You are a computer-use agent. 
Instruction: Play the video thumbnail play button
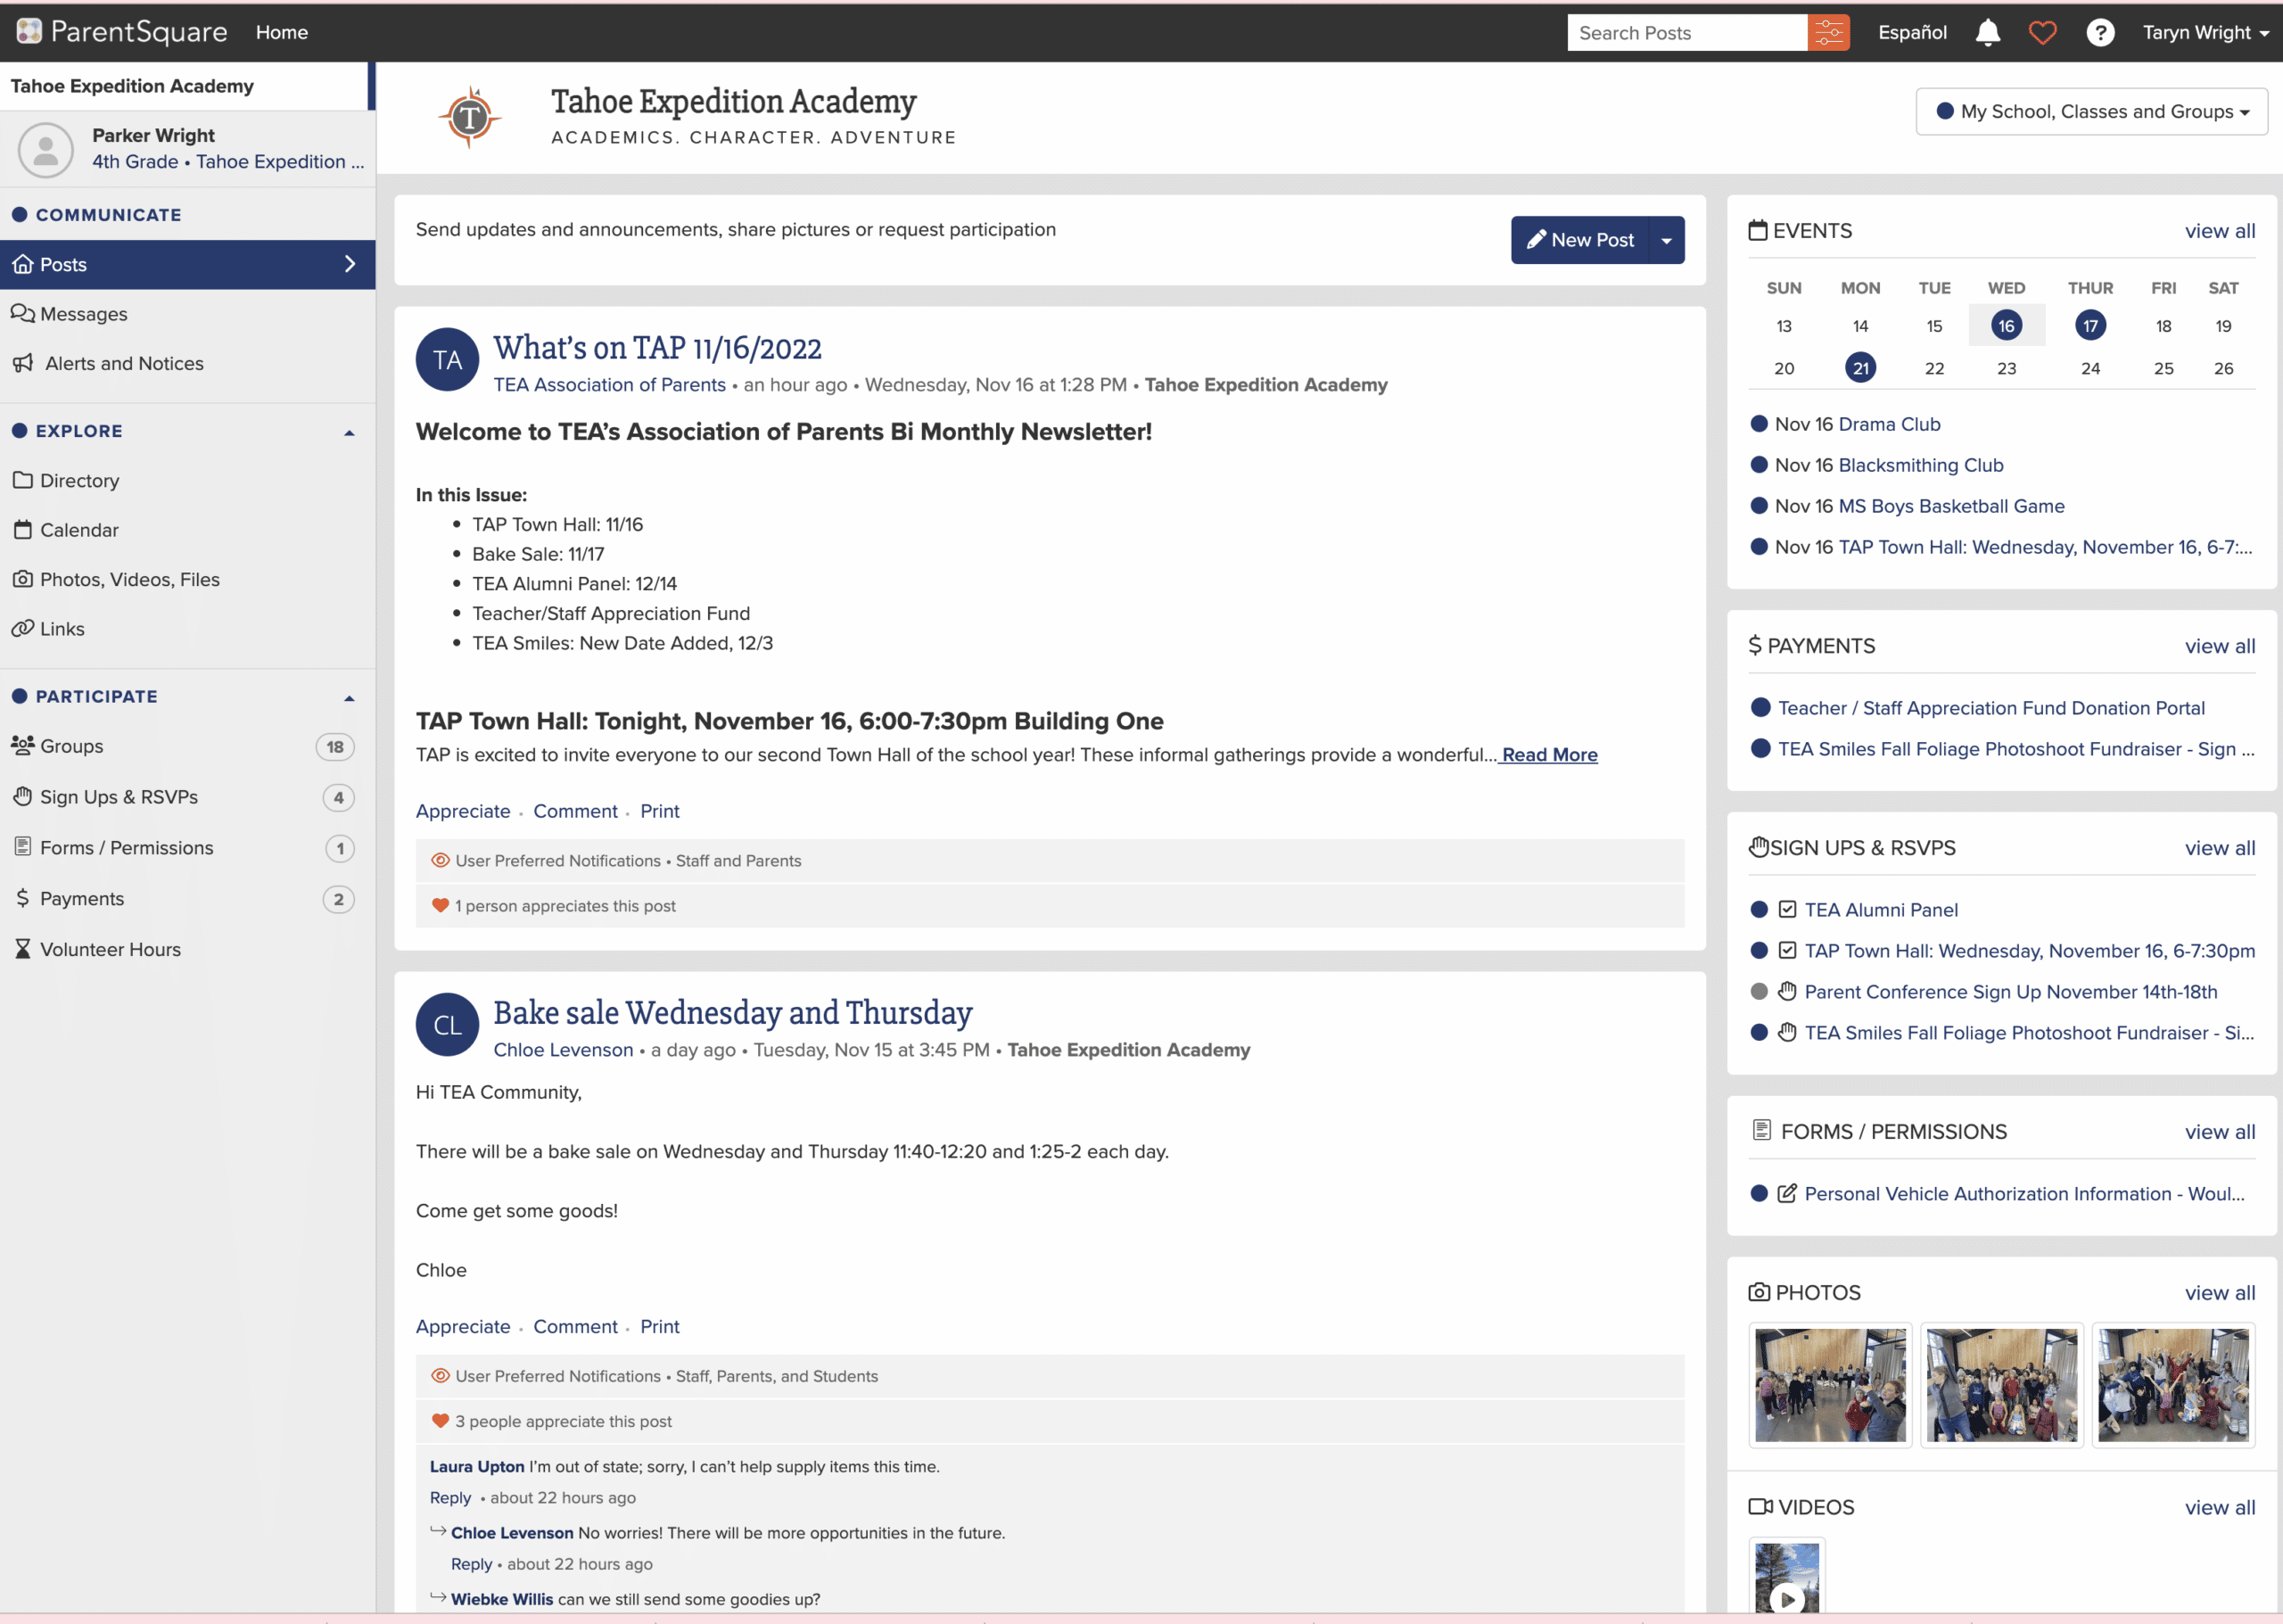coord(1787,1599)
